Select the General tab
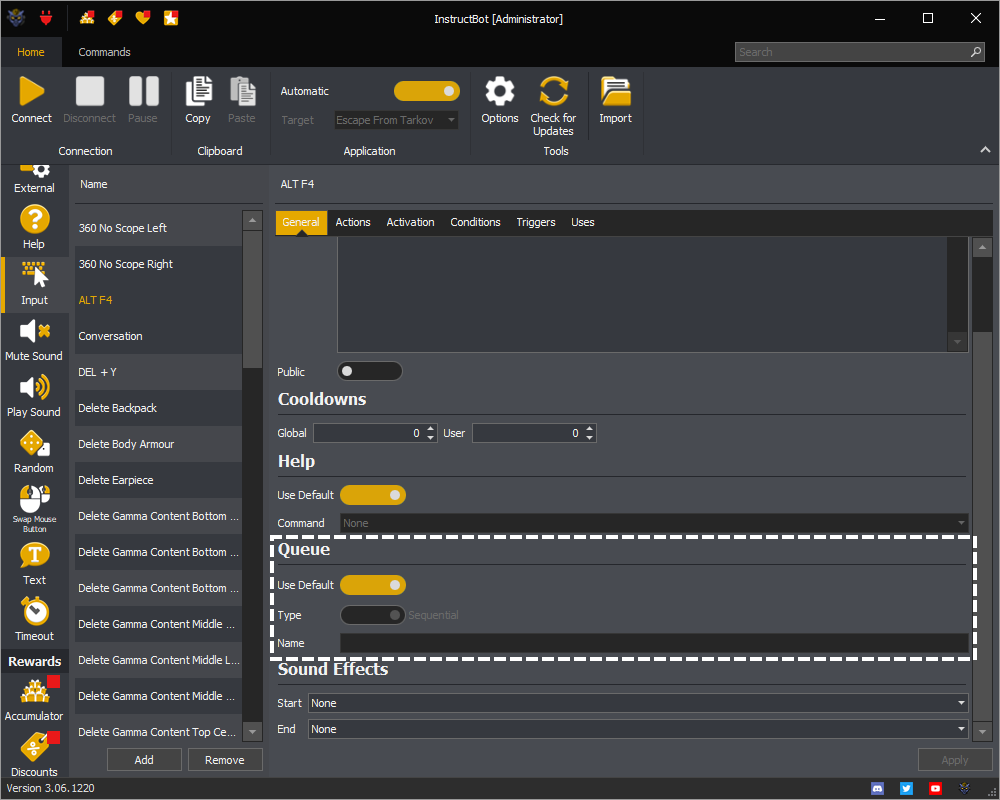 301,222
